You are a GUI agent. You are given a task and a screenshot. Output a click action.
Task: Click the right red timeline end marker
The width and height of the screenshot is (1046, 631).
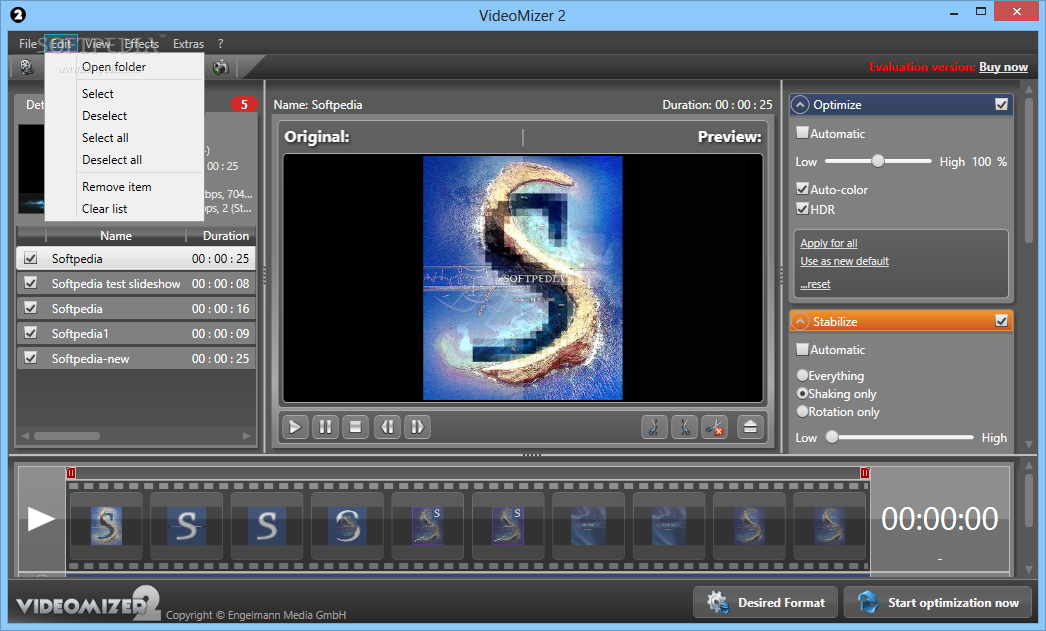point(865,473)
